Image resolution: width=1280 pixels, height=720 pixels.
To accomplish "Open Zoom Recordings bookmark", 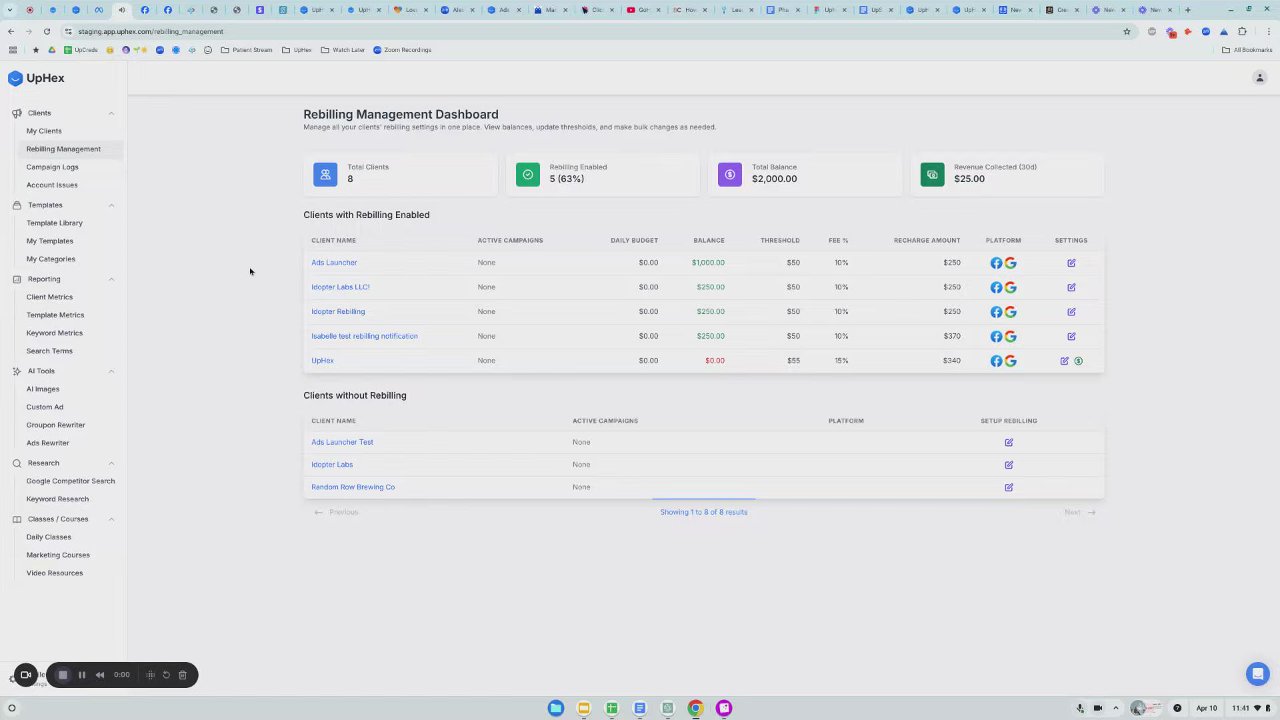I will click(x=402, y=50).
